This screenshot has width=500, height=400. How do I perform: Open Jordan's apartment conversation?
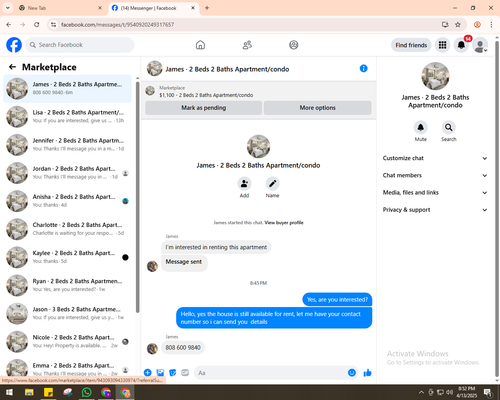pos(67,173)
